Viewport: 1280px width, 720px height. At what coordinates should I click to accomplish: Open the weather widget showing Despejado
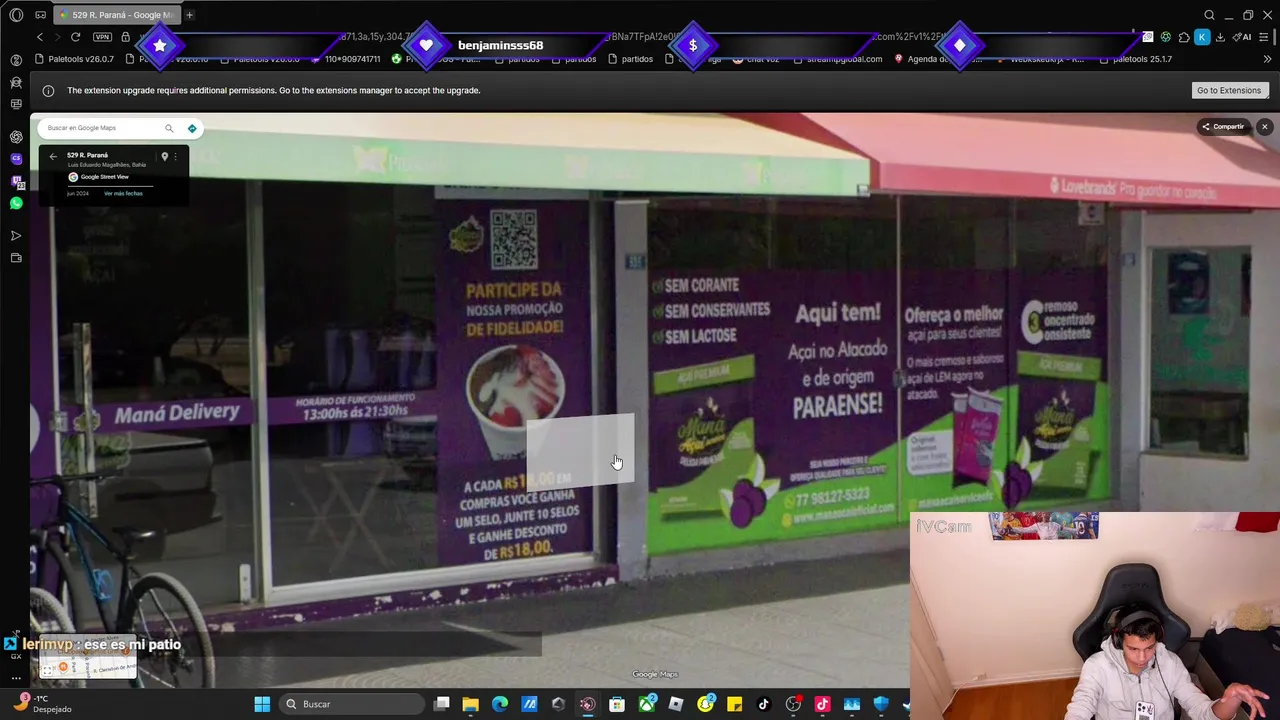coord(42,704)
